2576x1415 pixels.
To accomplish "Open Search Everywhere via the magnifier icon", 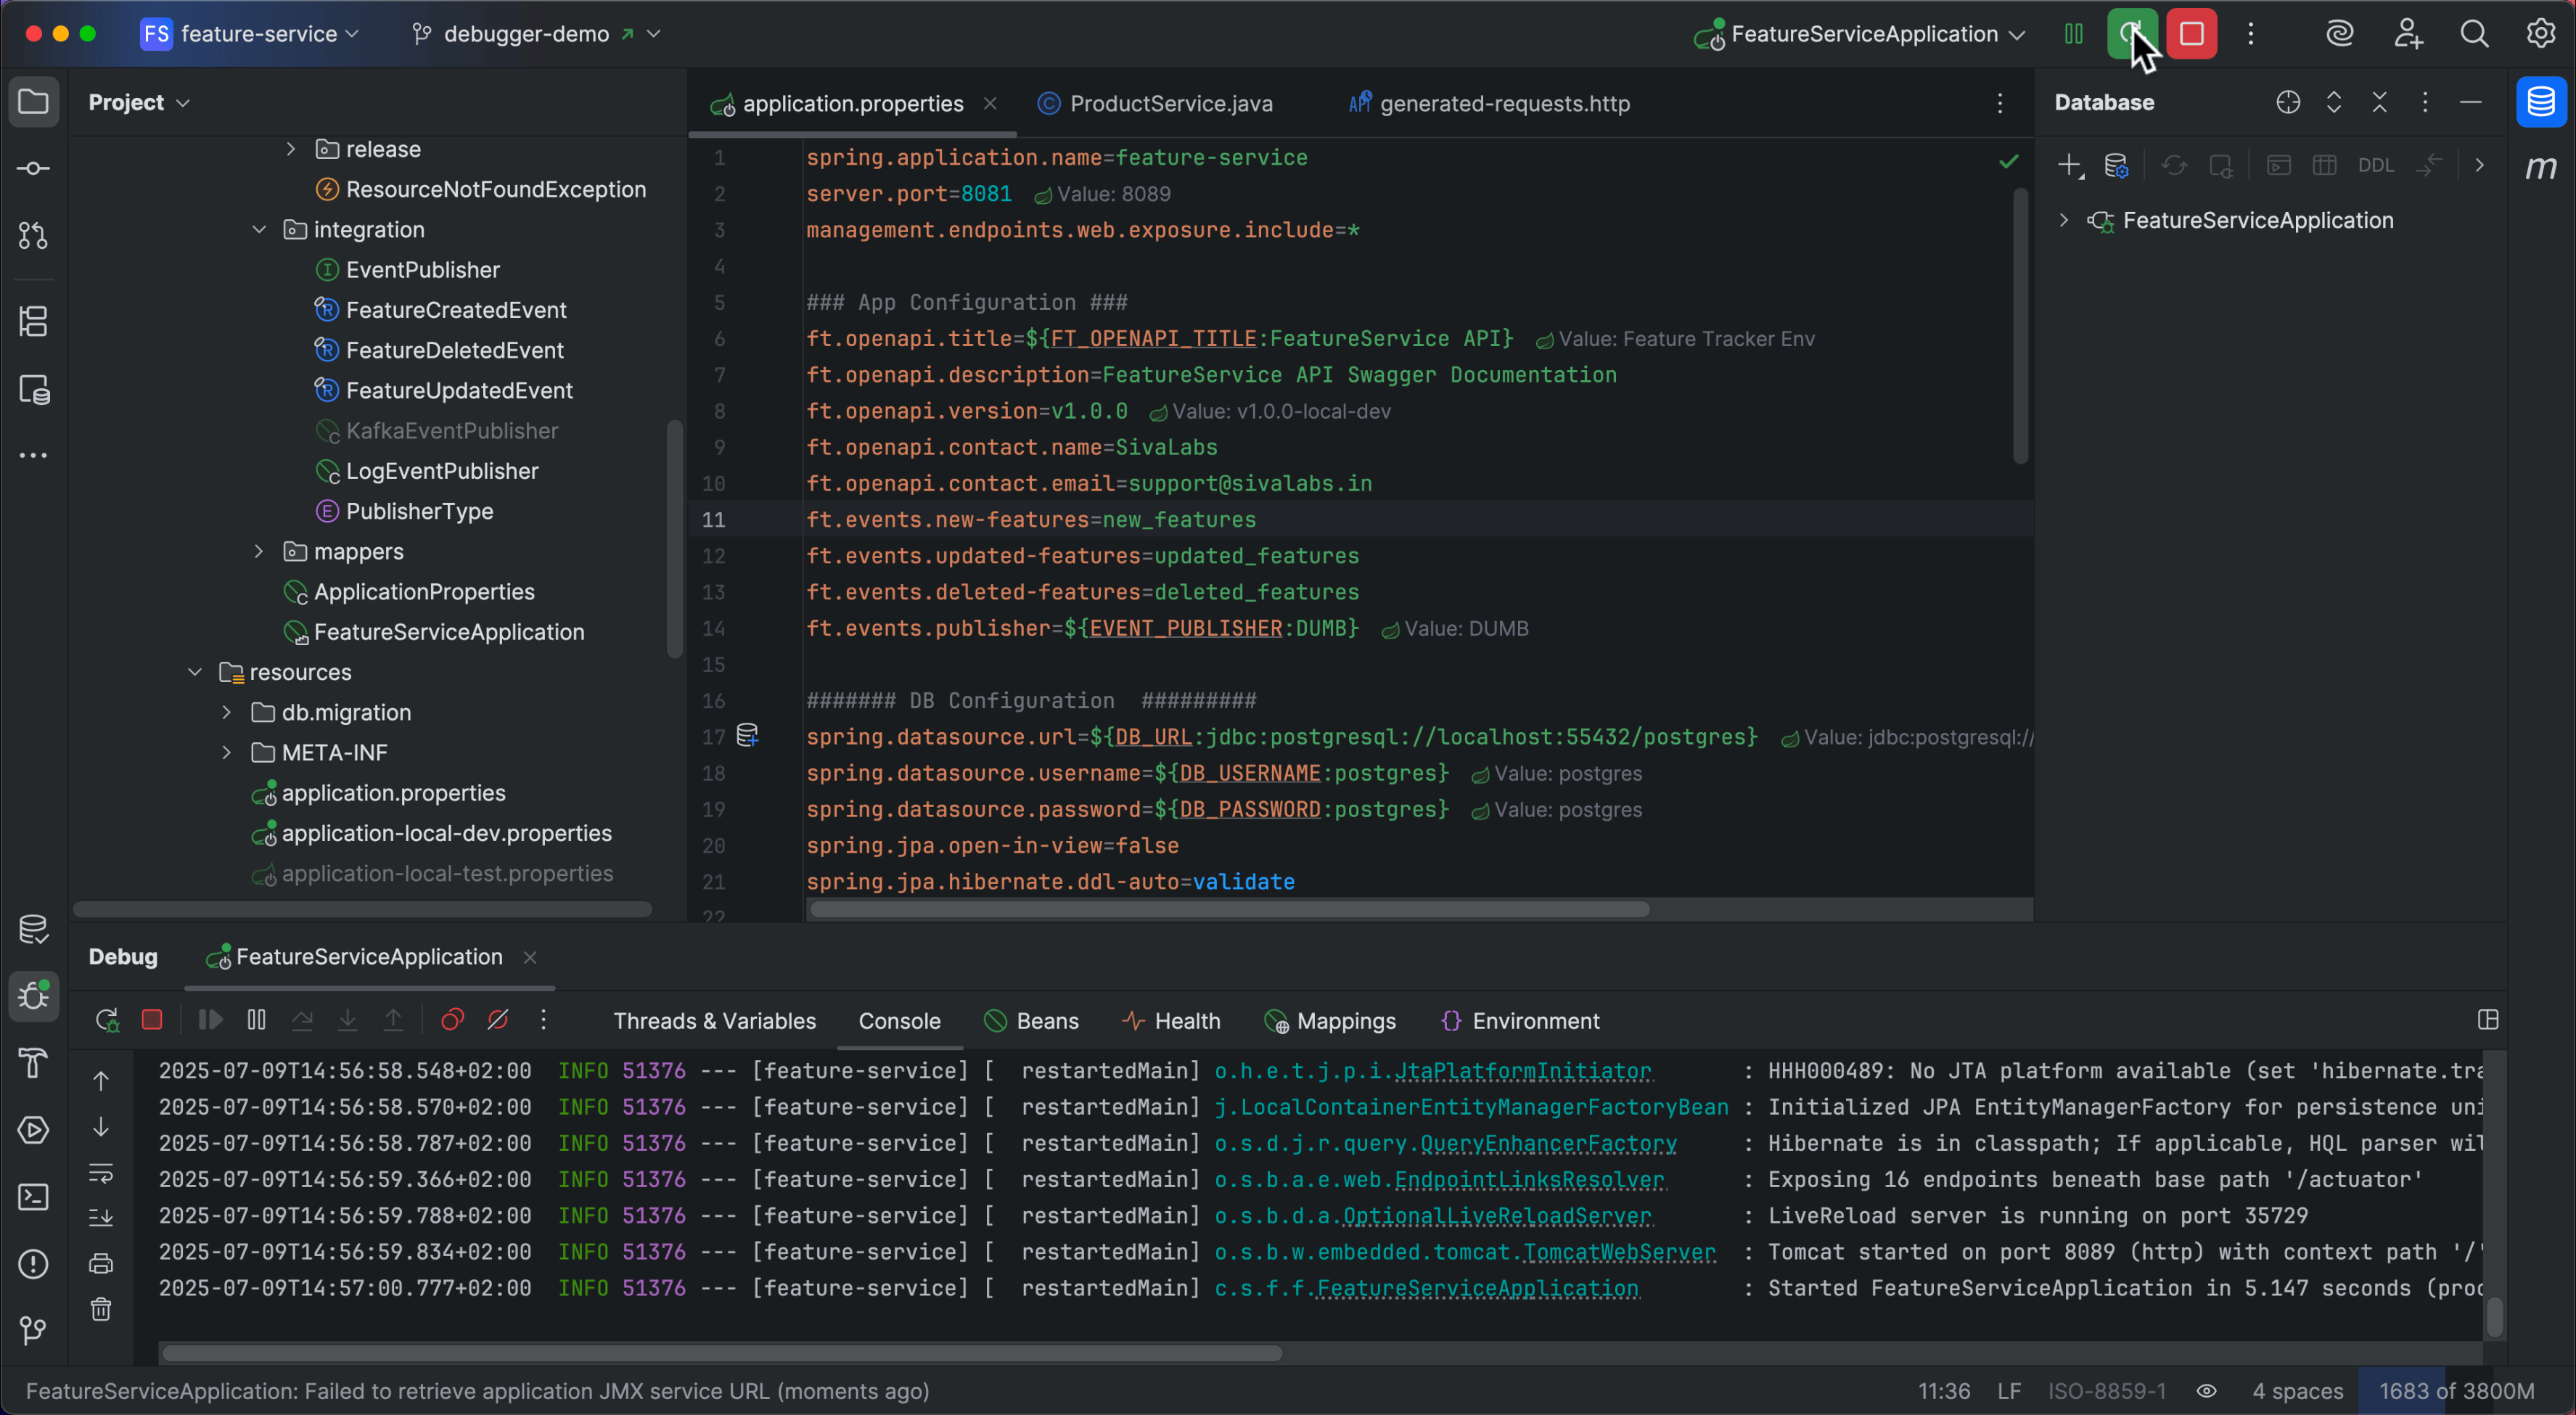I will coord(2474,33).
